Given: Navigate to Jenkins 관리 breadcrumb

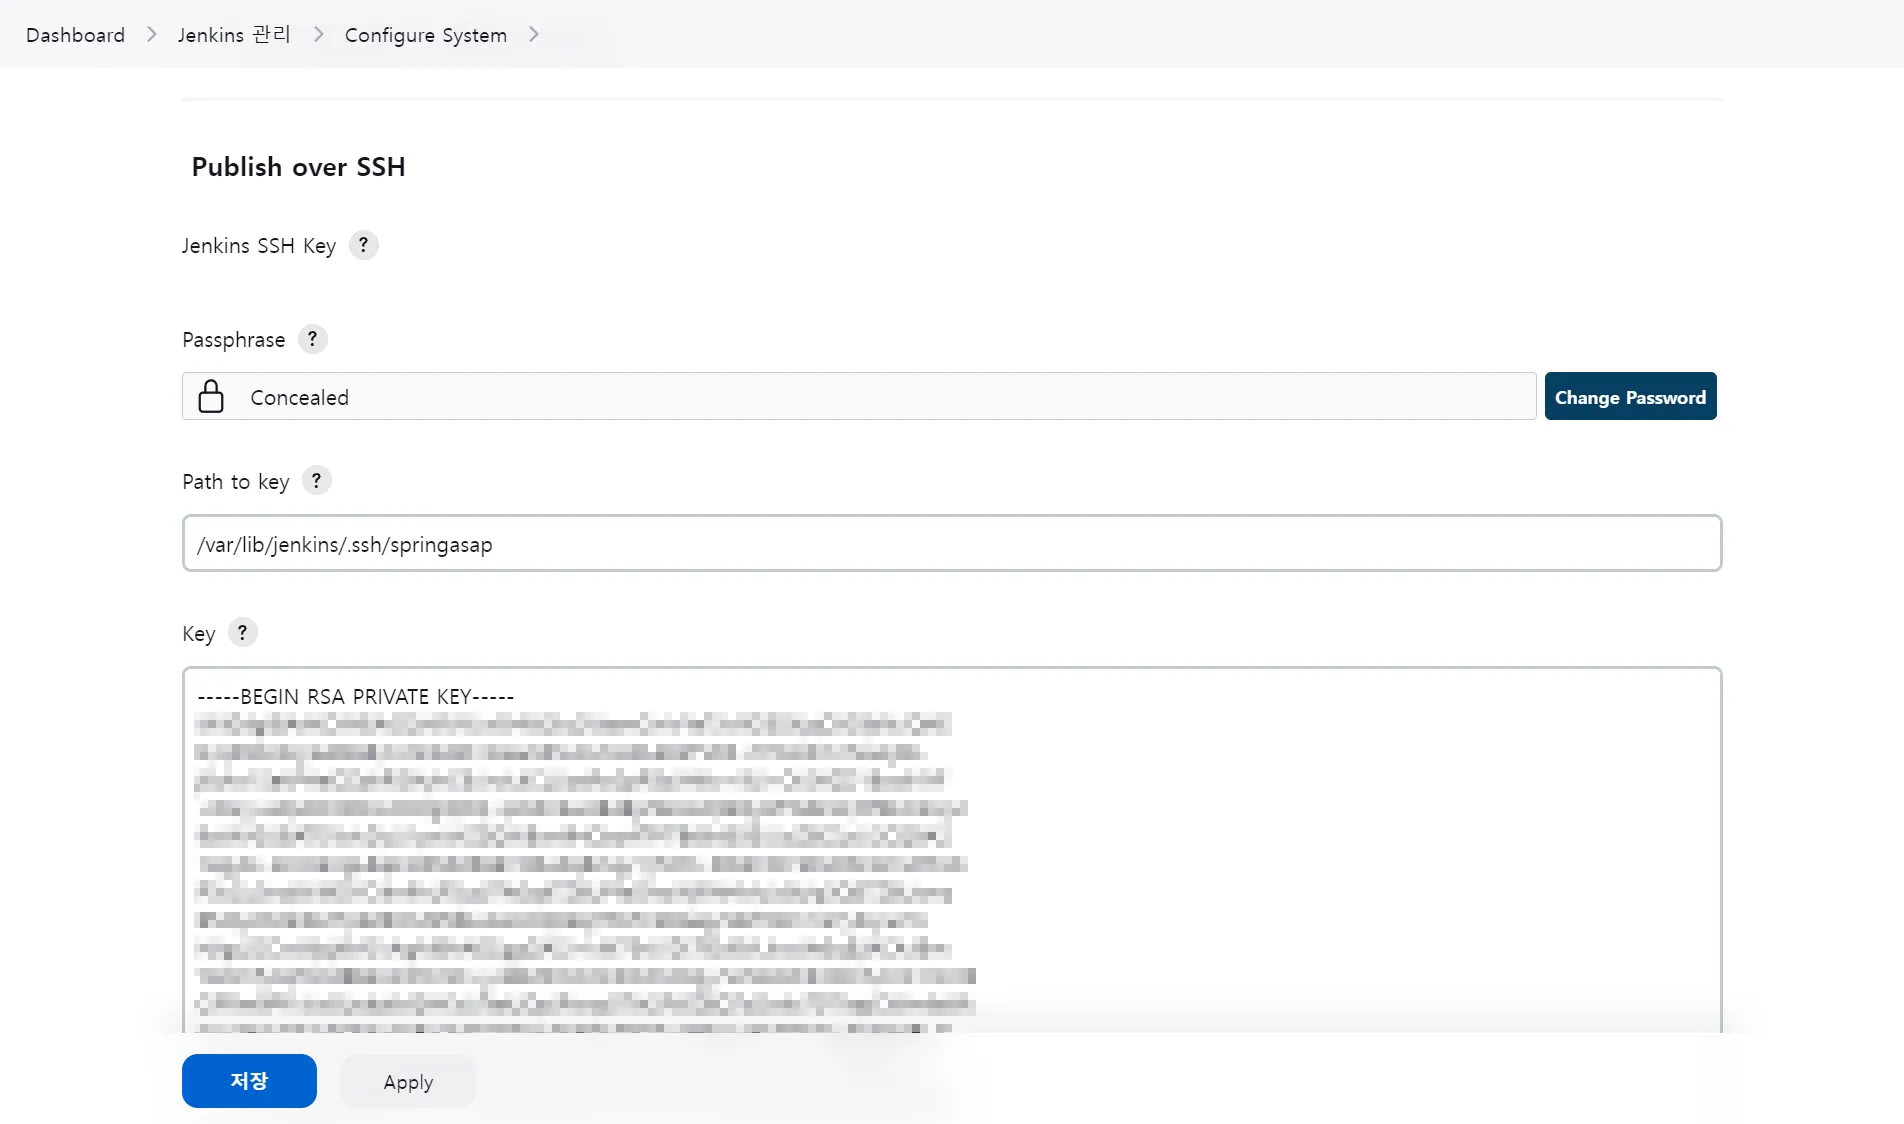Looking at the screenshot, I should (234, 35).
